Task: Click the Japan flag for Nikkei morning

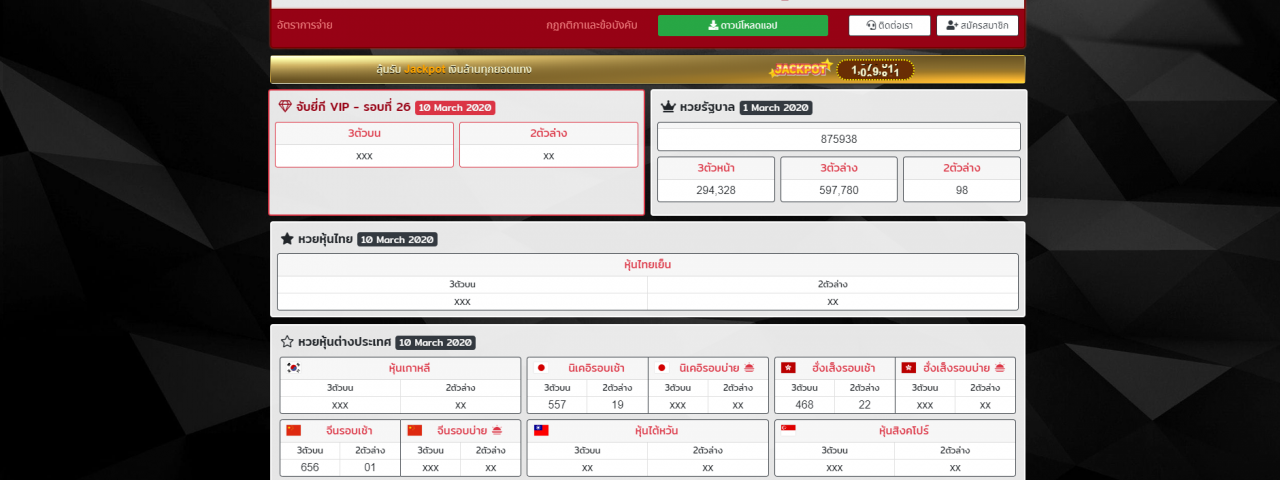Action: point(541,368)
